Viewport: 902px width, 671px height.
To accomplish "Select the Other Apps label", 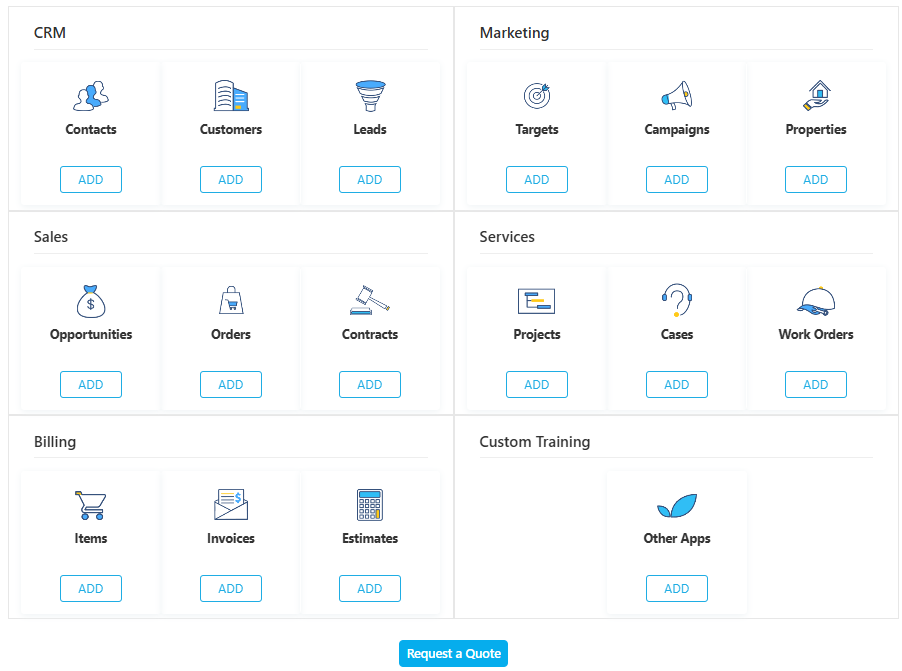I will 676,539.
